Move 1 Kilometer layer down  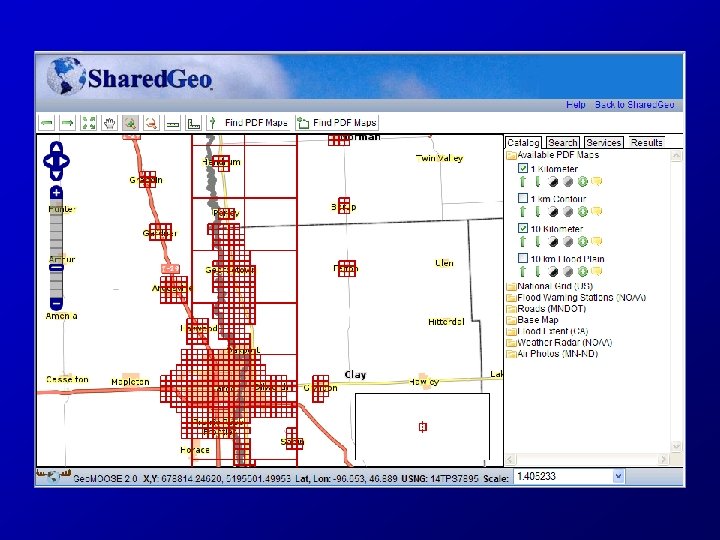coord(537,182)
